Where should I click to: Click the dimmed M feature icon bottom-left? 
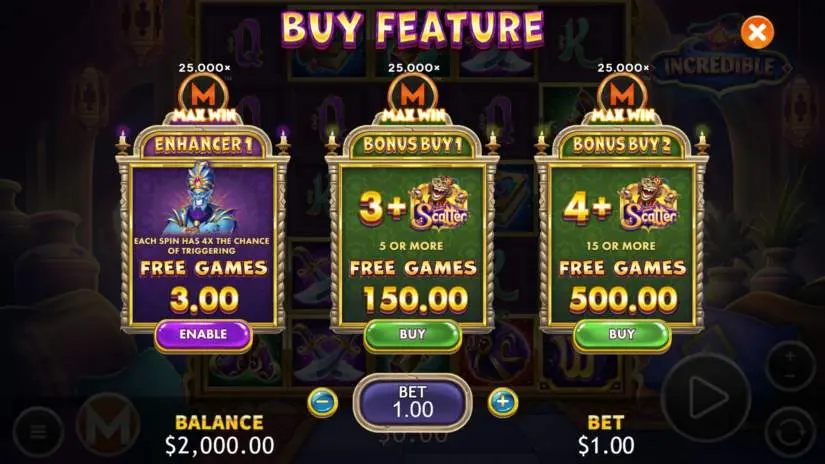click(x=108, y=425)
